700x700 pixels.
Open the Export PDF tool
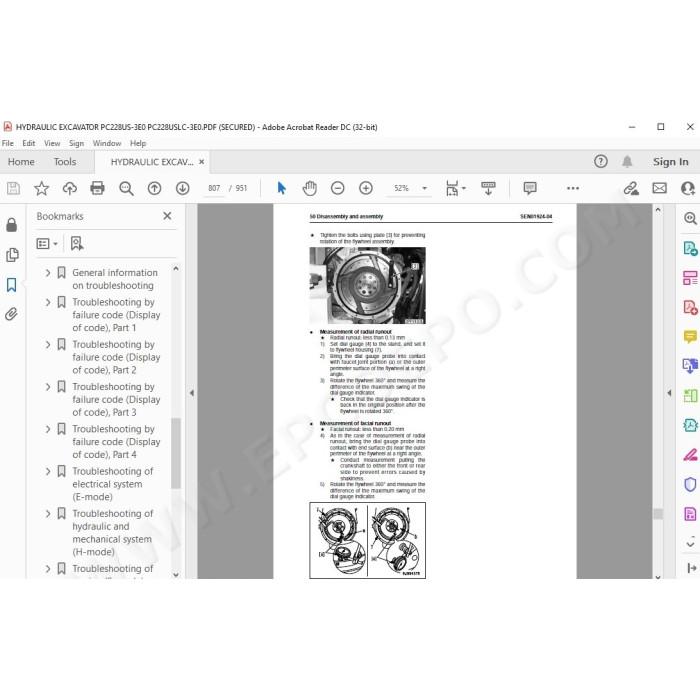tap(690, 248)
